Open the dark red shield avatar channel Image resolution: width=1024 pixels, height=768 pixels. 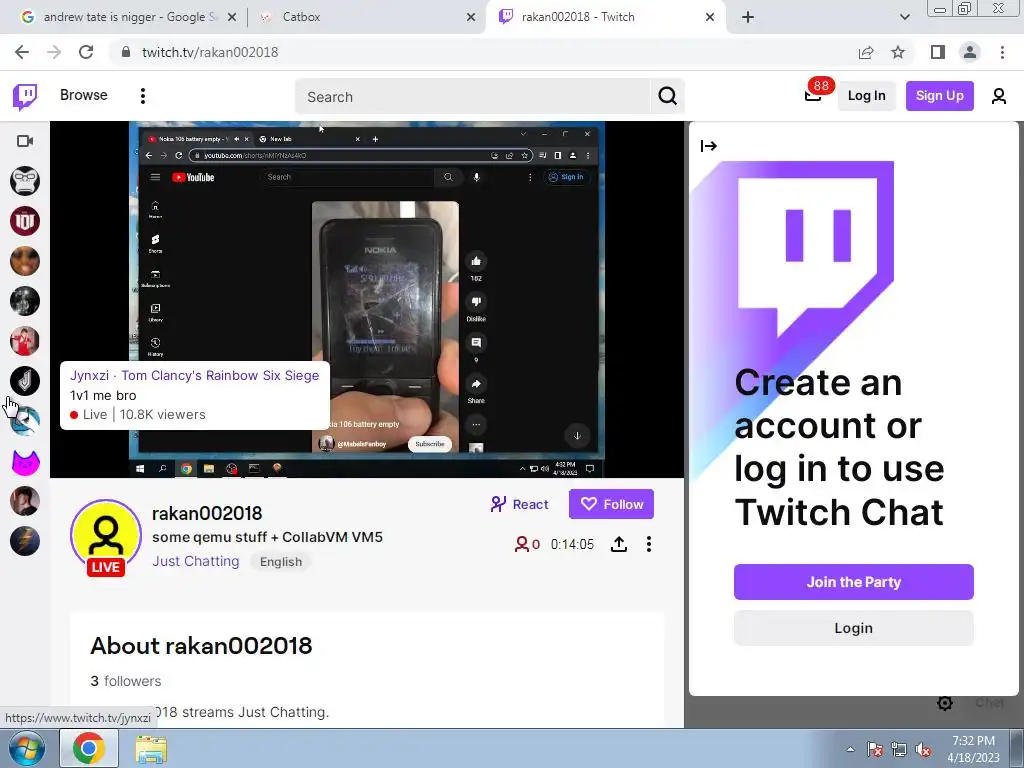[x=25, y=221]
